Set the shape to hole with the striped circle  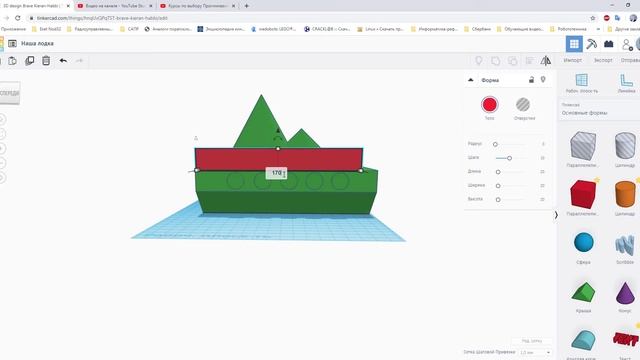pyautogui.click(x=523, y=105)
